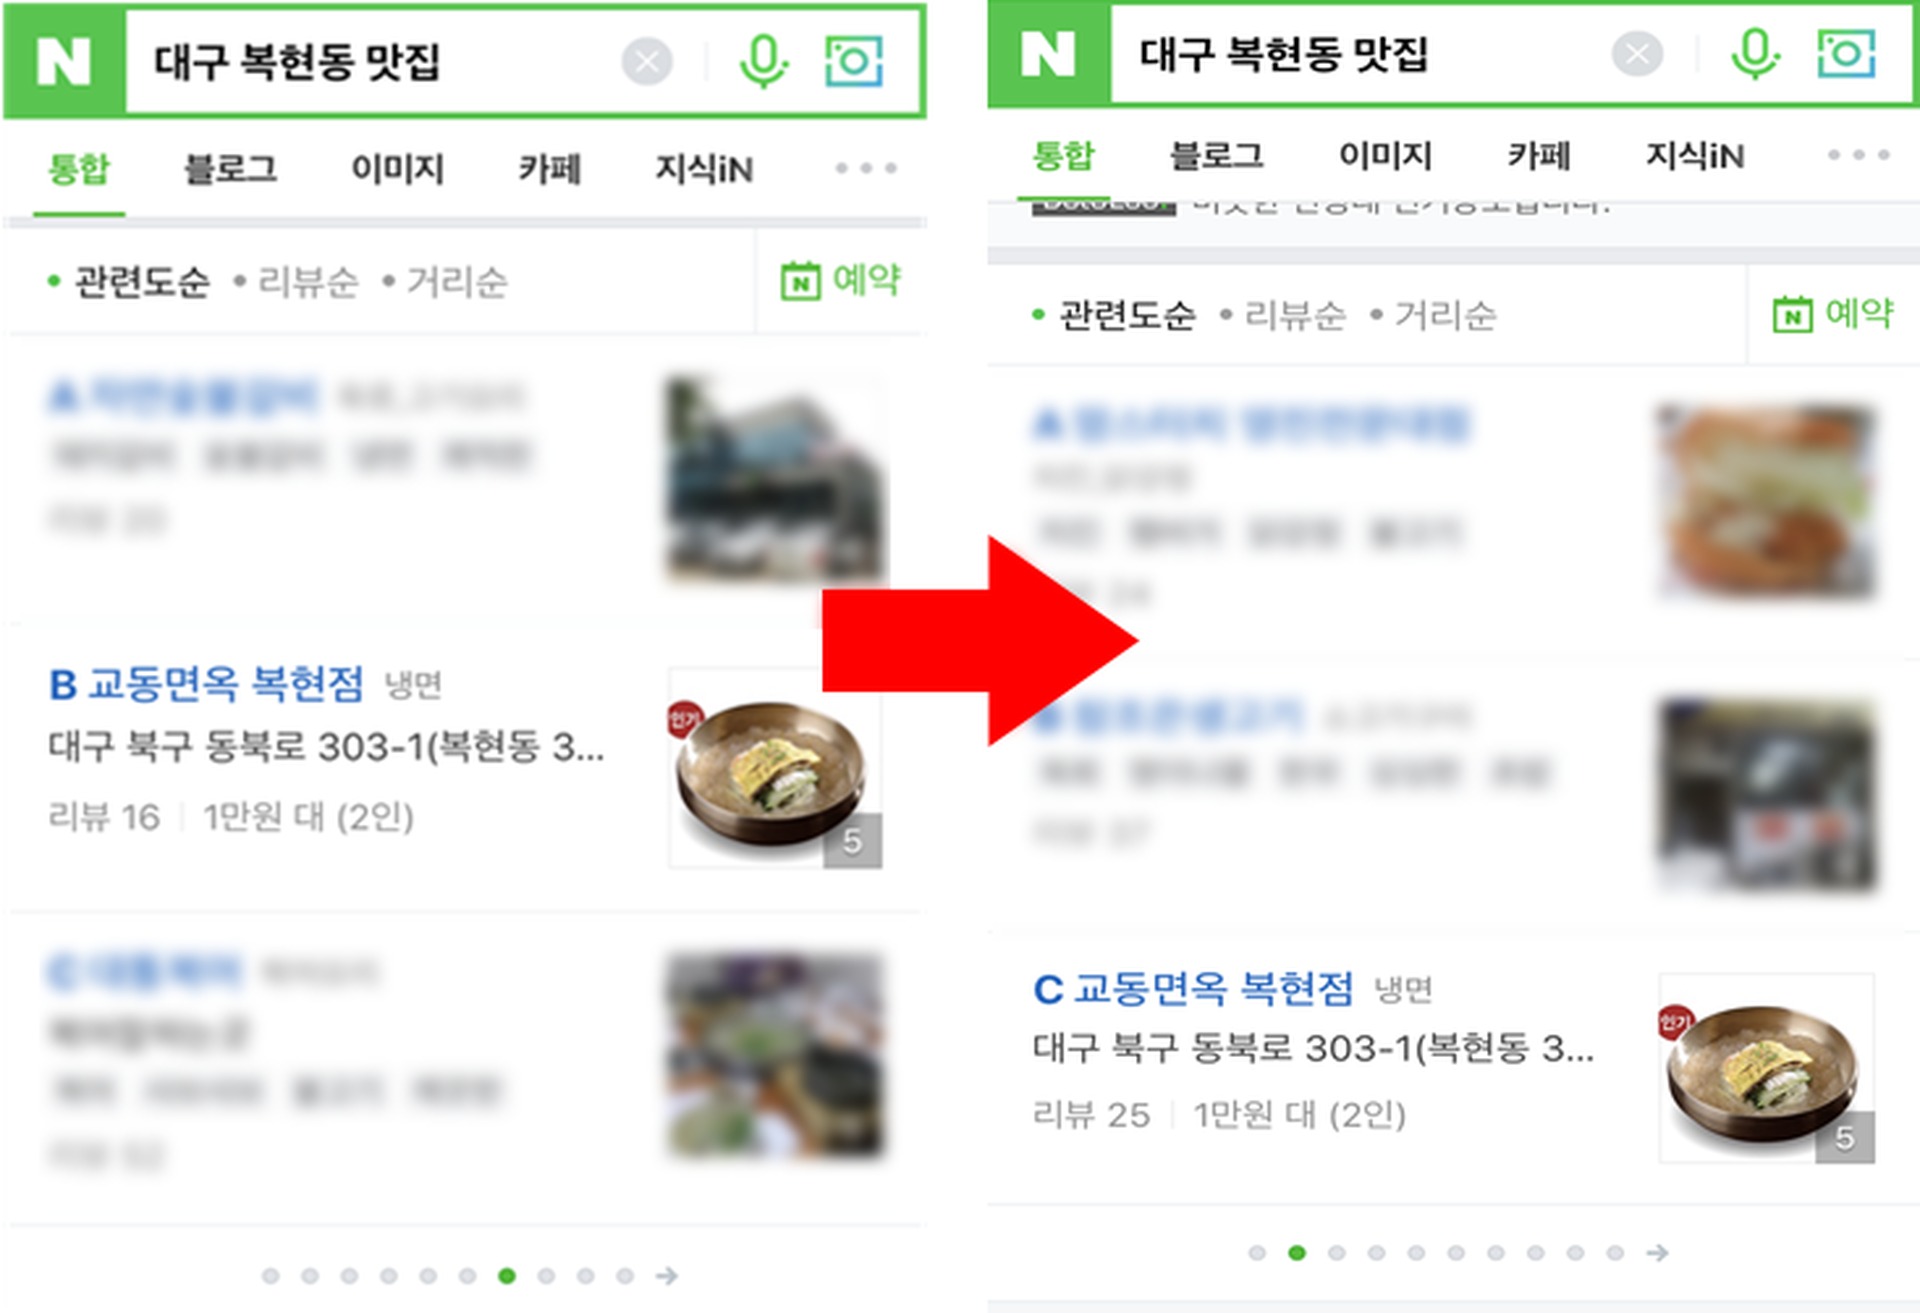This screenshot has height=1313, width=1920.
Task: Tap the microphone voice search icon on right
Action: 1755,53
